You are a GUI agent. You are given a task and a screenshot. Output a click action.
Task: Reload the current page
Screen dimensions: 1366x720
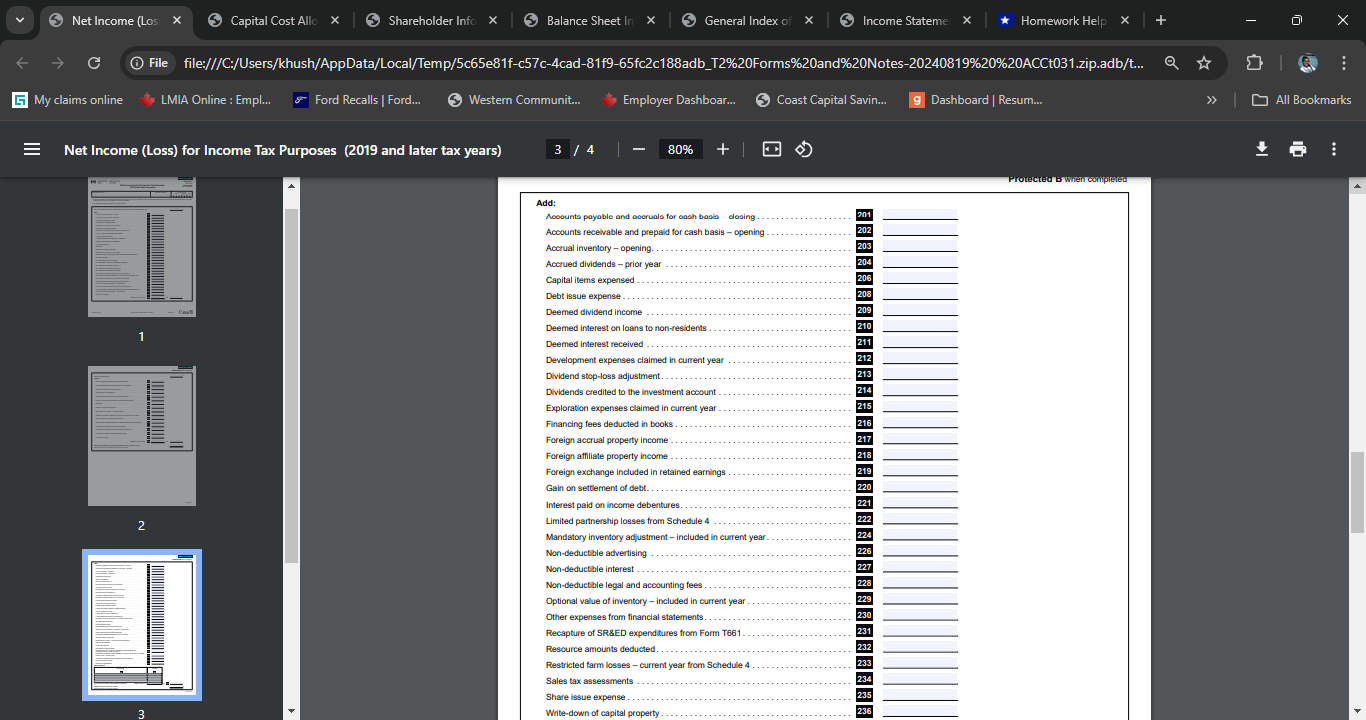pyautogui.click(x=94, y=63)
